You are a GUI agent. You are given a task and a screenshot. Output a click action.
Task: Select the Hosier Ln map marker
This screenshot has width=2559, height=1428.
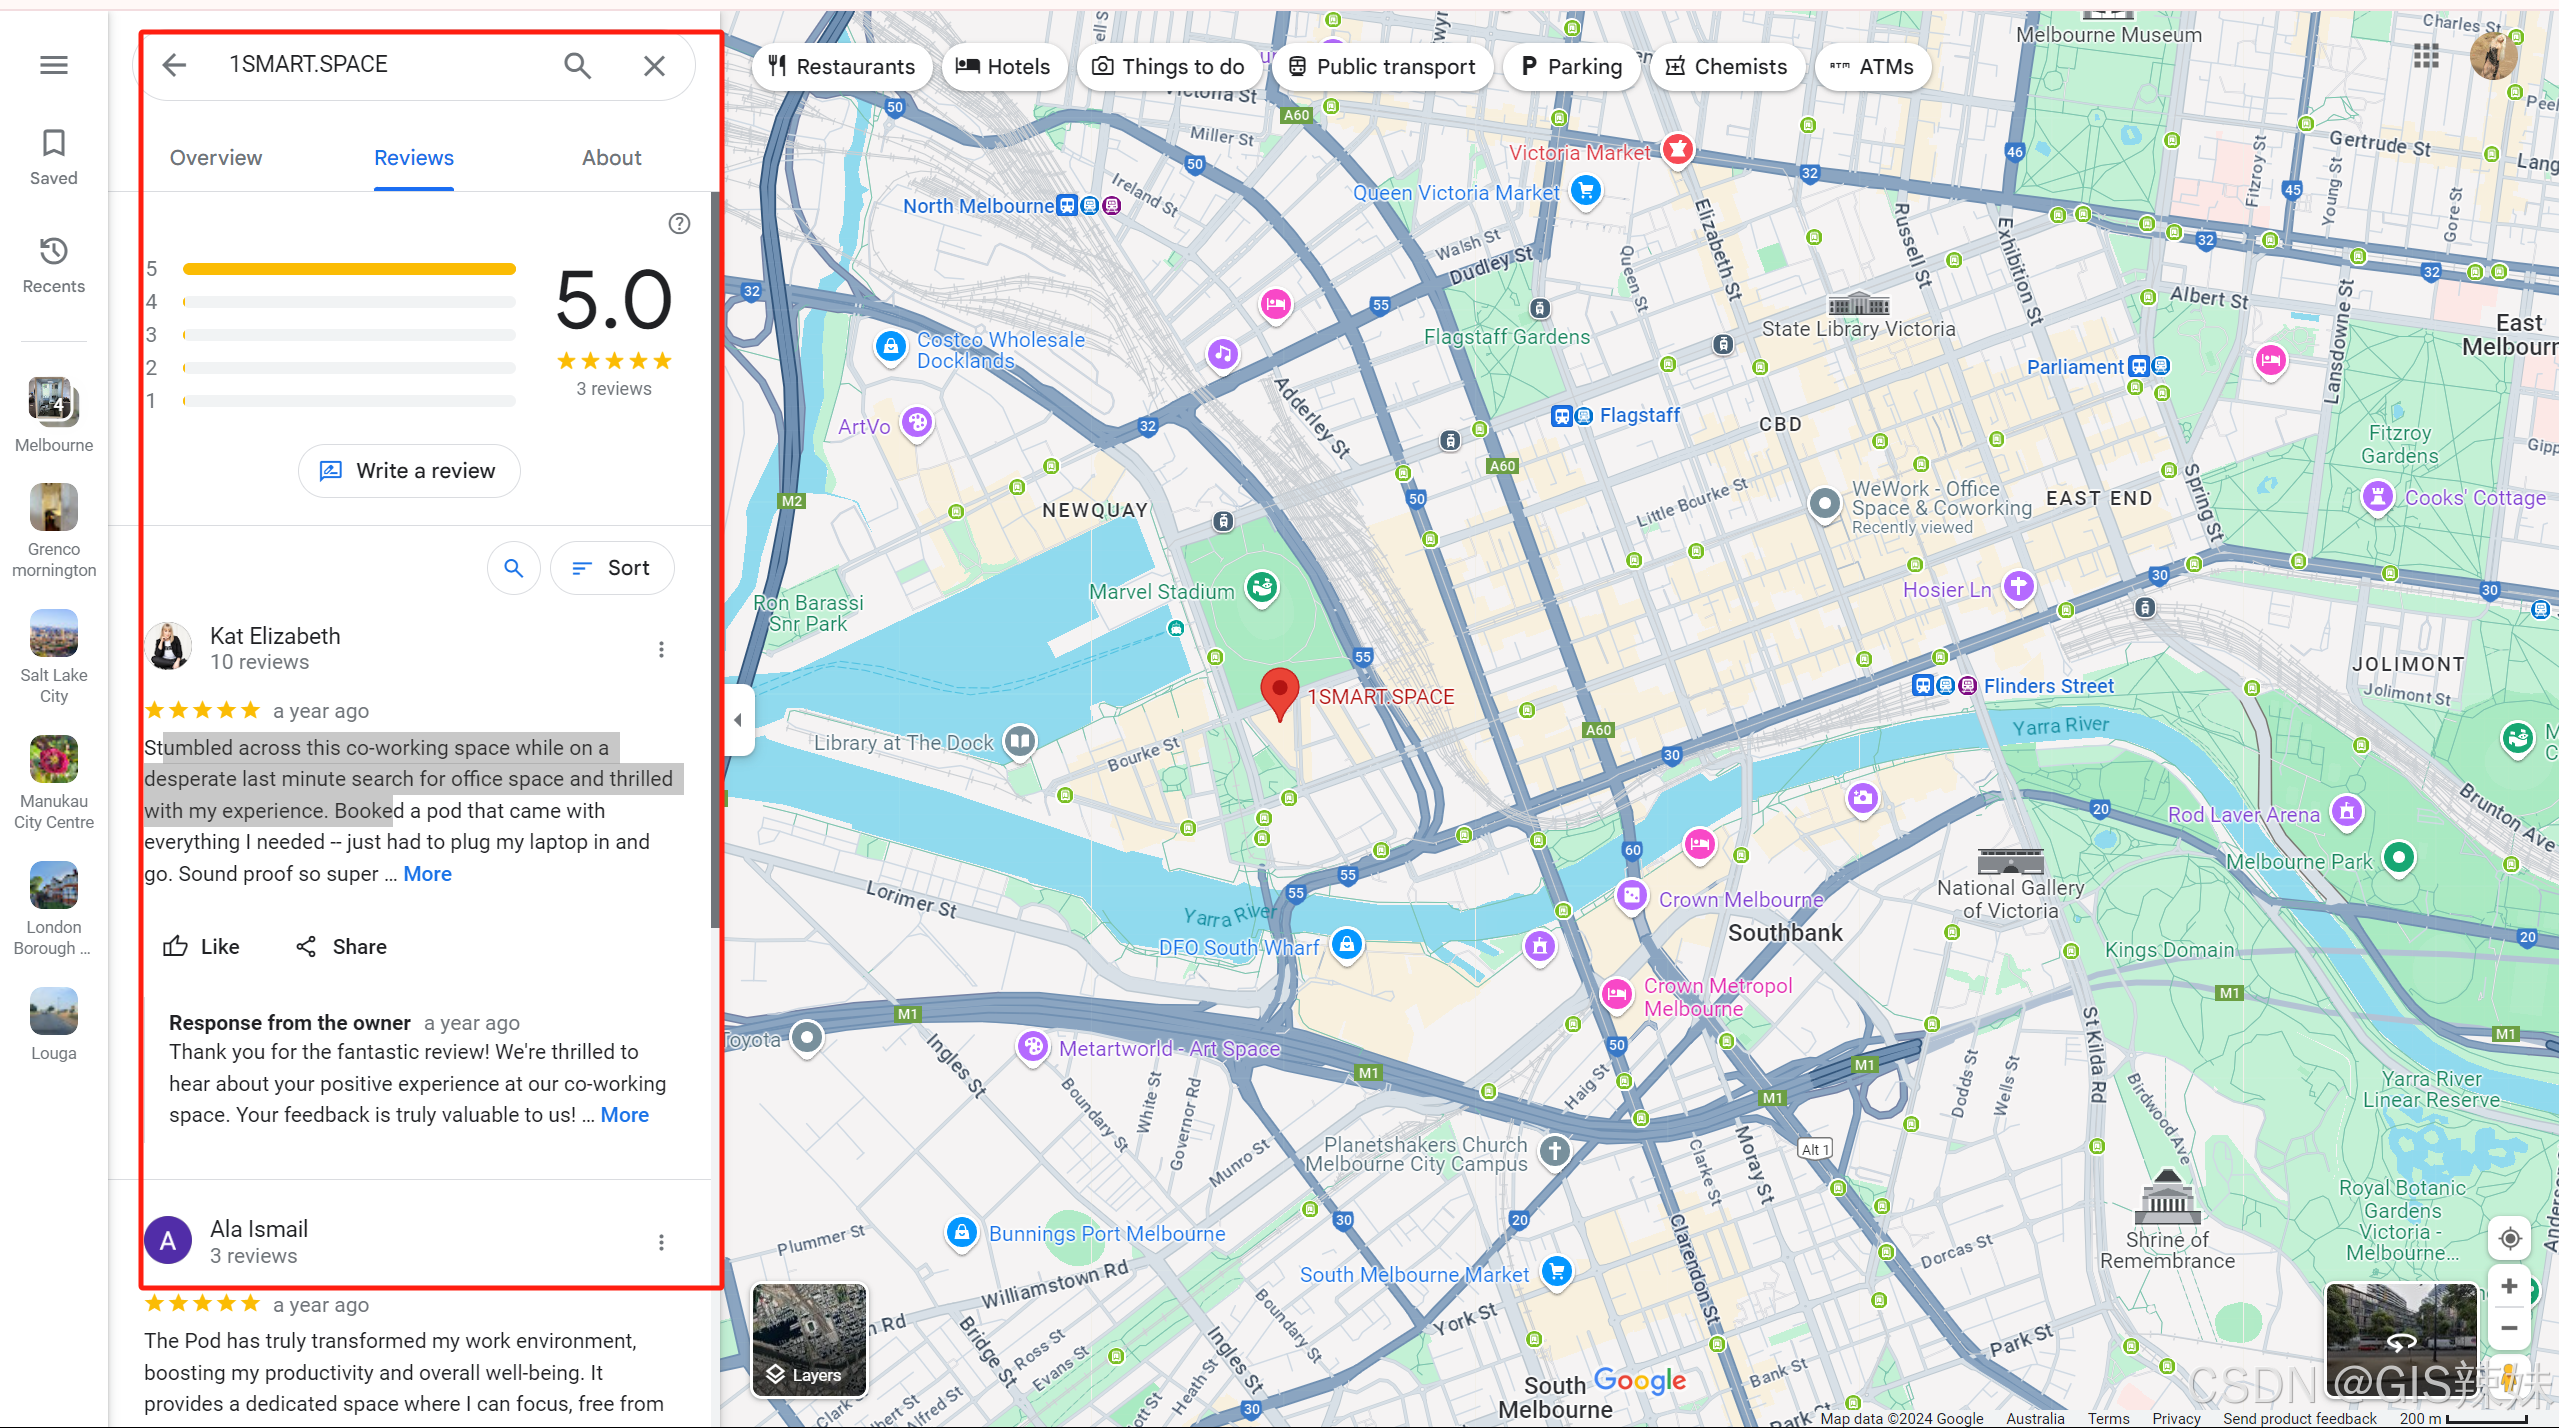pyautogui.click(x=2018, y=586)
